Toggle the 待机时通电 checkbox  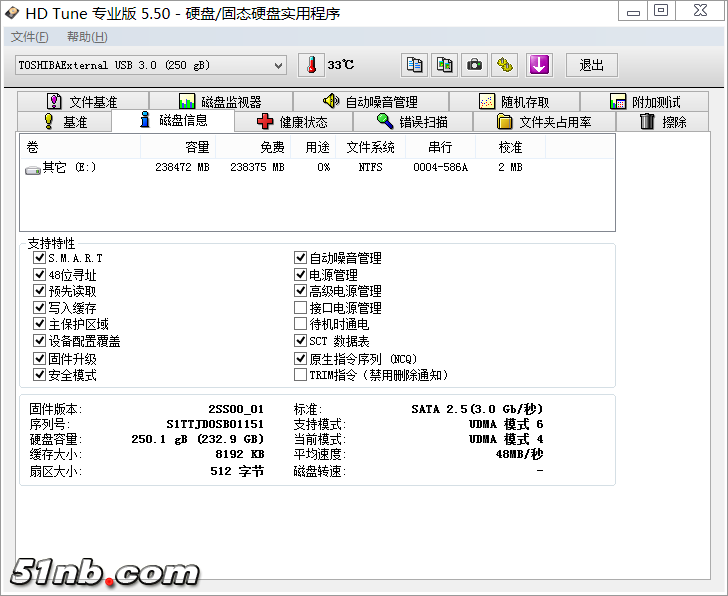301,324
